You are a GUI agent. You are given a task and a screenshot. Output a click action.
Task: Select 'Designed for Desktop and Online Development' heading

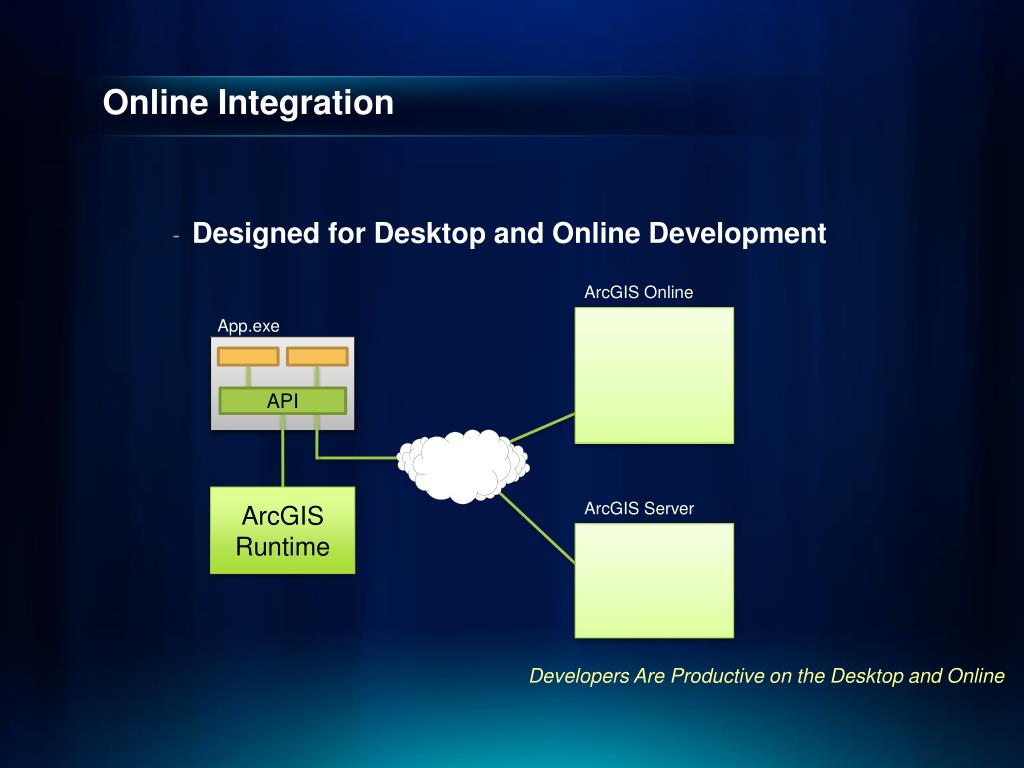tap(509, 233)
